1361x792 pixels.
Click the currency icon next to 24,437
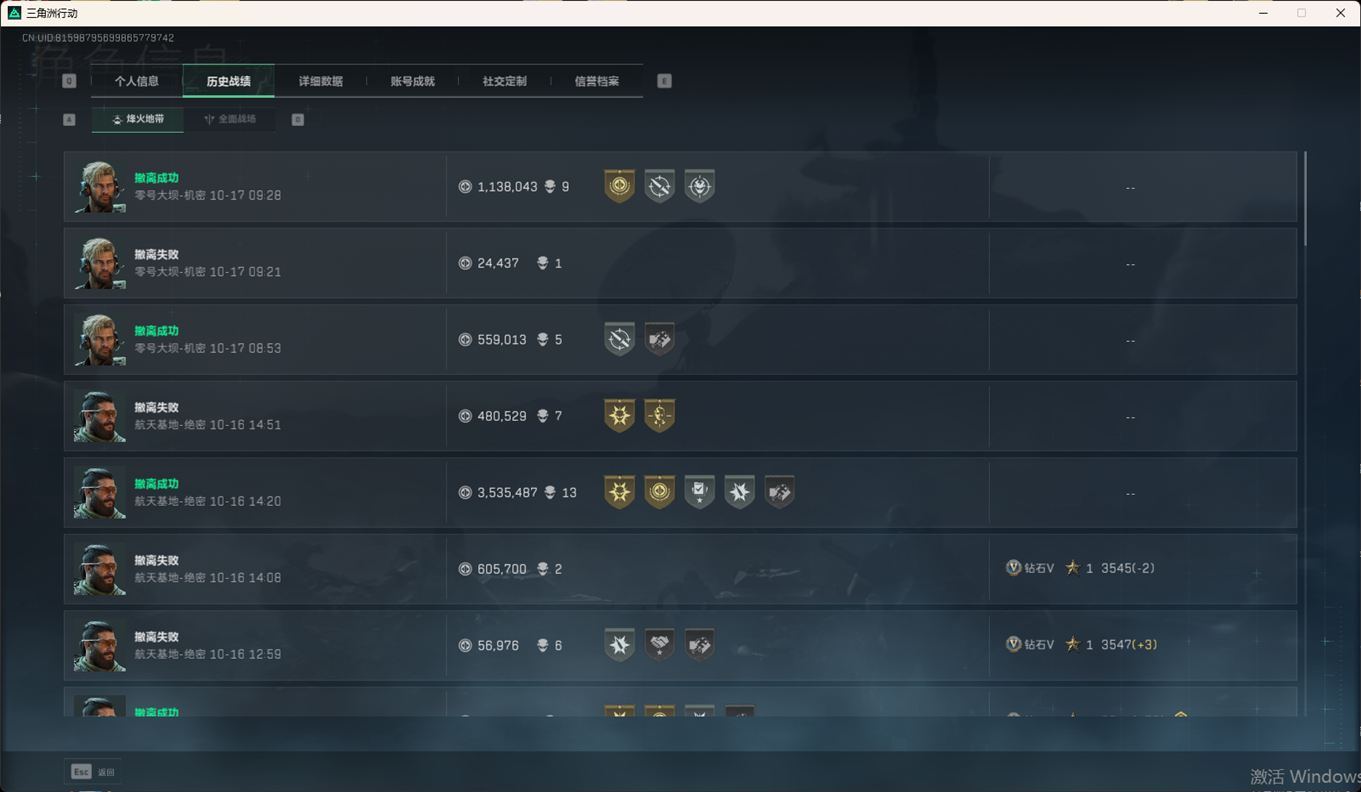(465, 263)
